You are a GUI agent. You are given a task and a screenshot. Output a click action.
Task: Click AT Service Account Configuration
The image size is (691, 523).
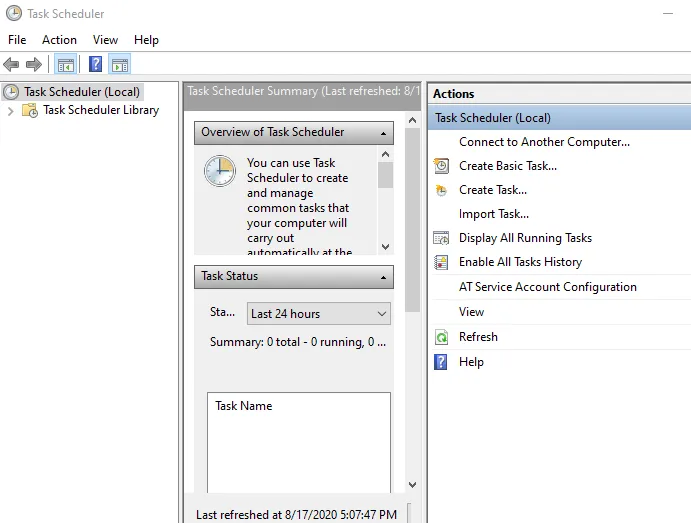coord(547,287)
